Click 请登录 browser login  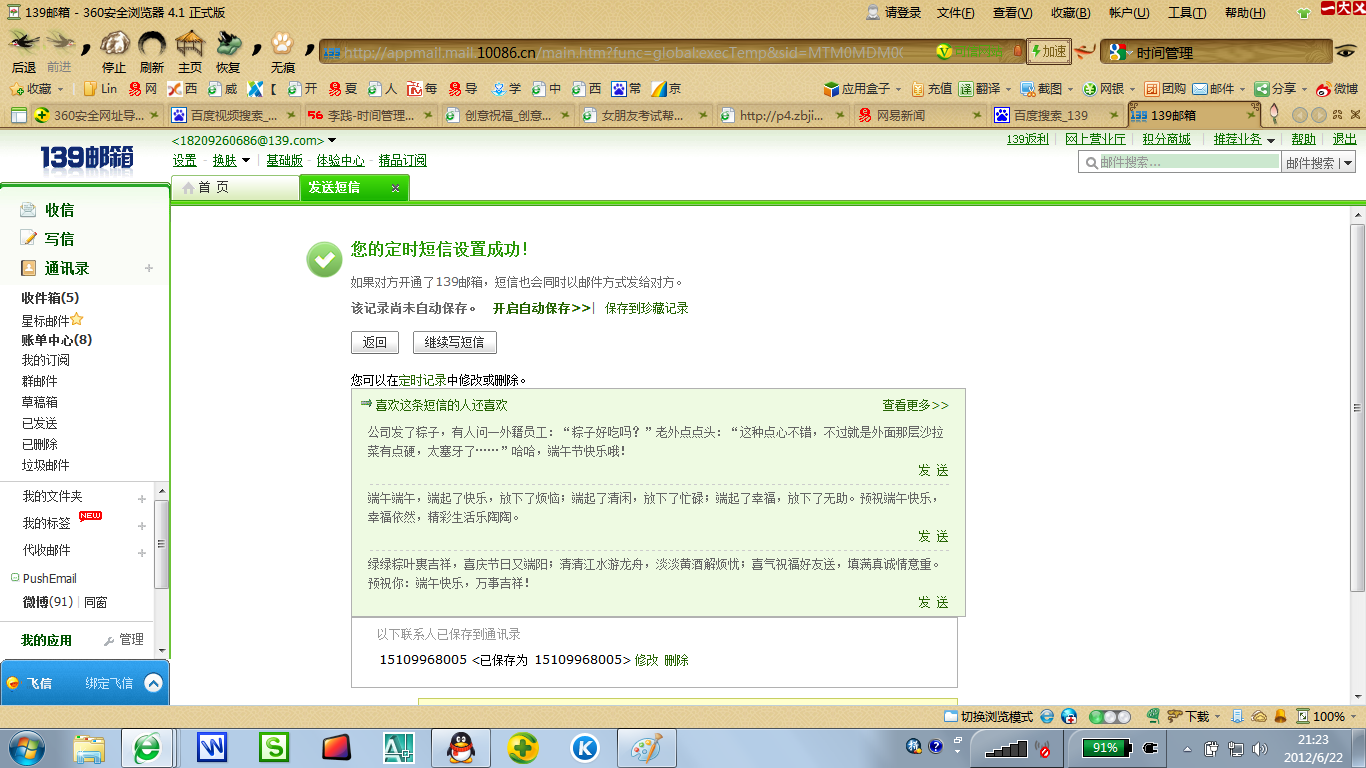(893, 13)
